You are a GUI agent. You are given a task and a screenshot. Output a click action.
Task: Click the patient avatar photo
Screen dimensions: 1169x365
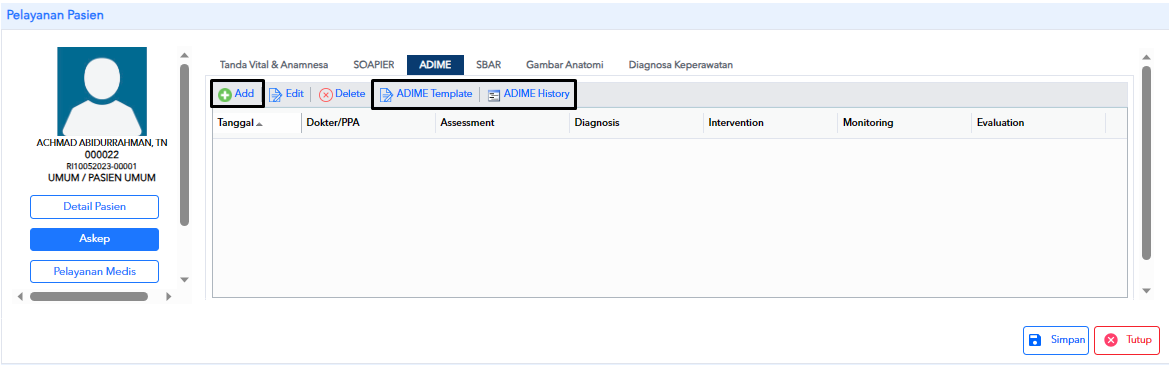coord(102,92)
